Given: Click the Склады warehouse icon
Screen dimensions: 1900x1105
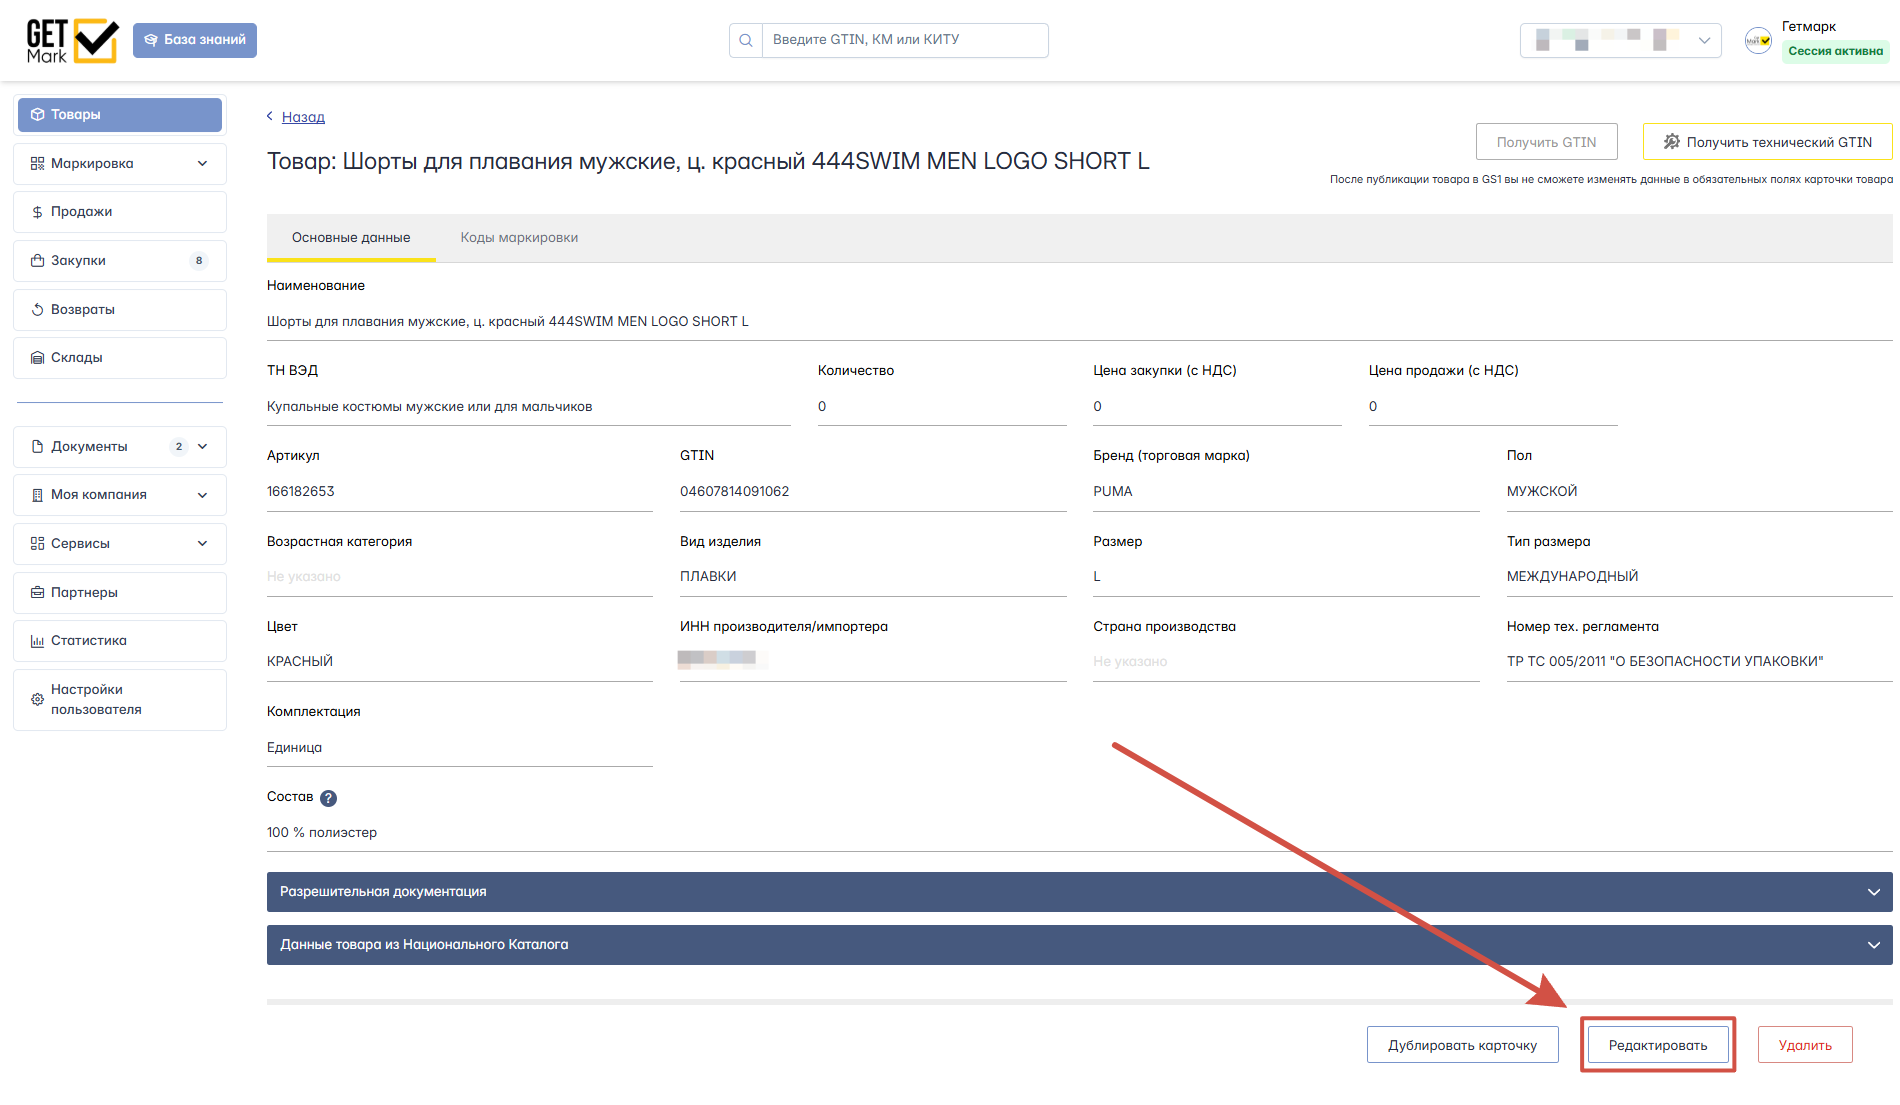Looking at the screenshot, I should click(37, 358).
